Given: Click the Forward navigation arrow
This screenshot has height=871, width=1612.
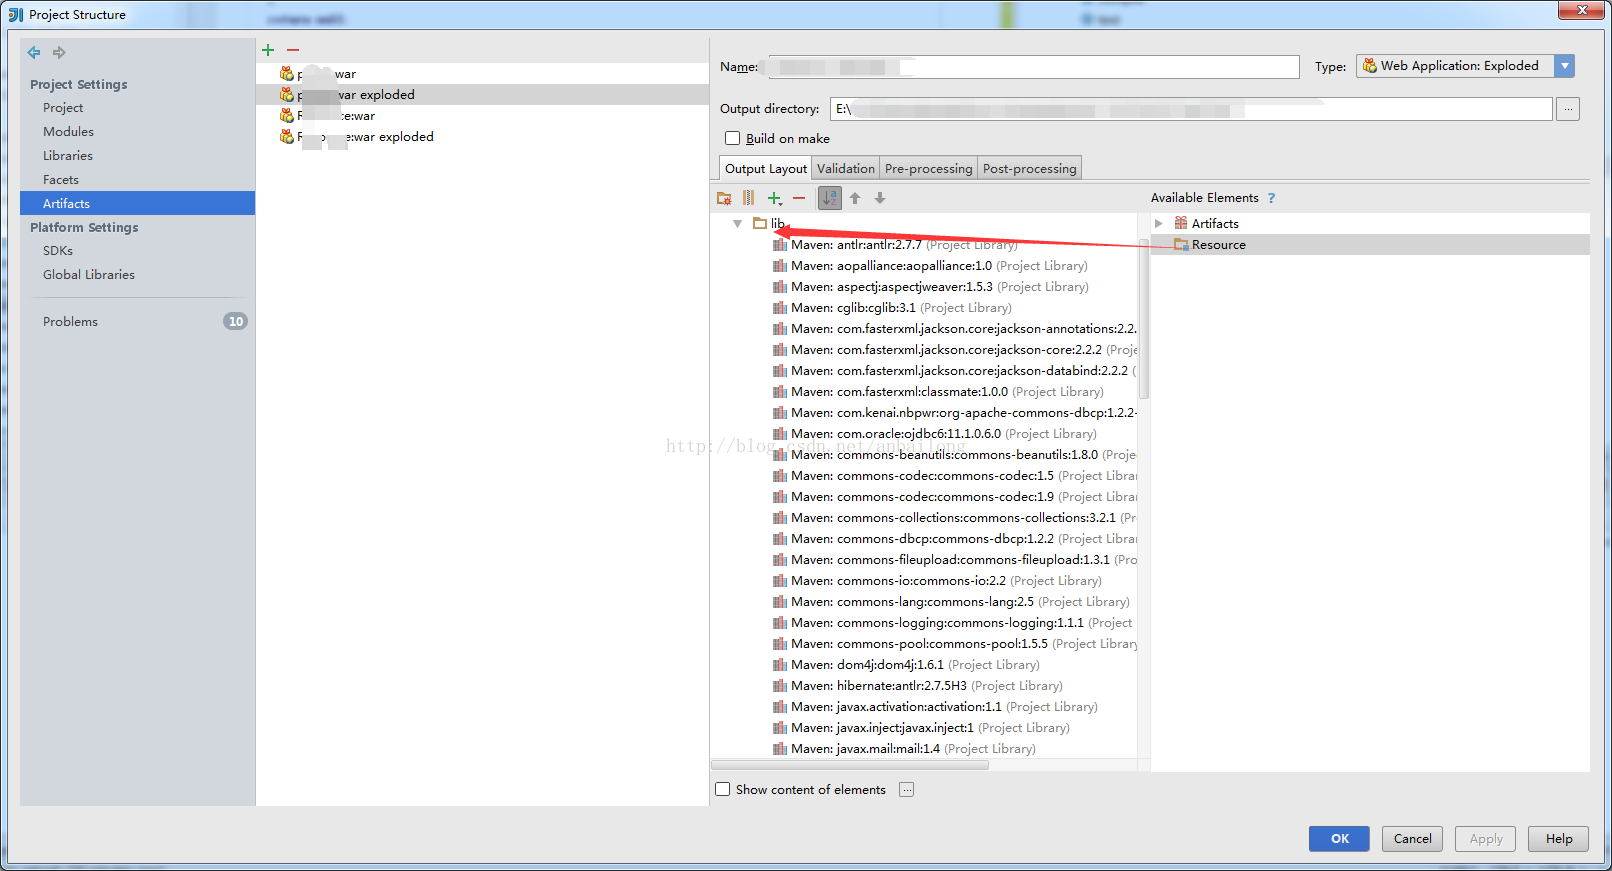Looking at the screenshot, I should tap(59, 52).
